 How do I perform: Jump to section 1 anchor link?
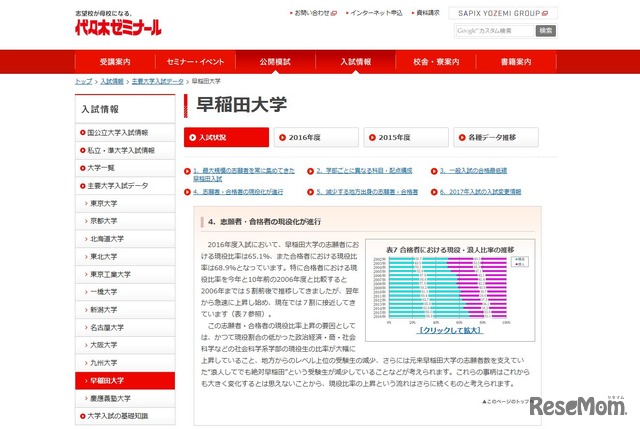tap(244, 174)
